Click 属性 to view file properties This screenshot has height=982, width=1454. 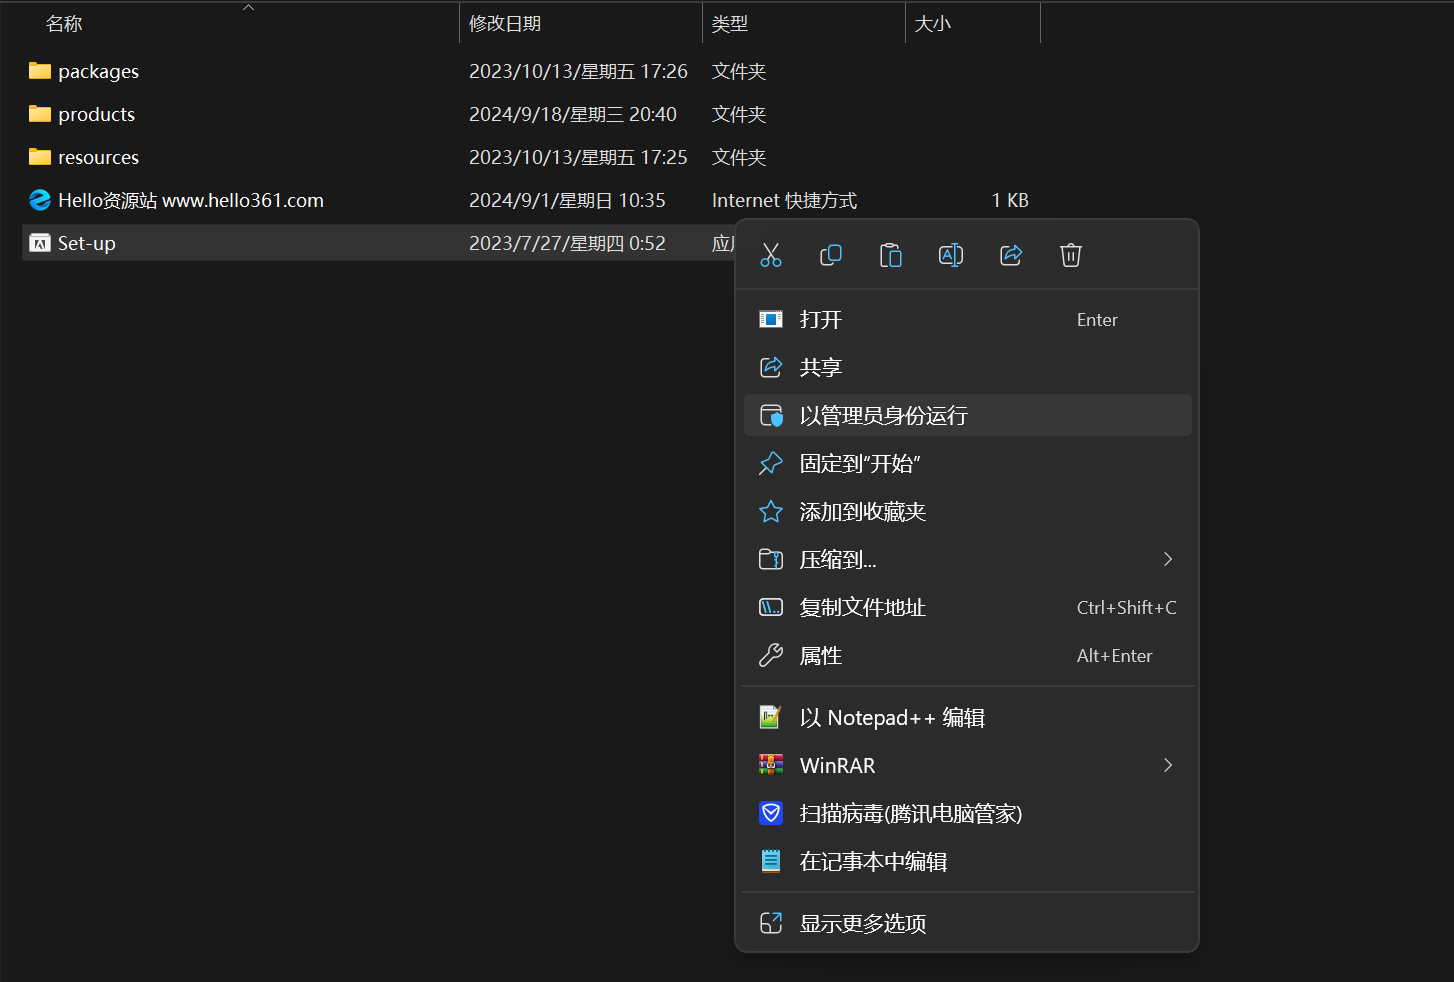click(820, 655)
